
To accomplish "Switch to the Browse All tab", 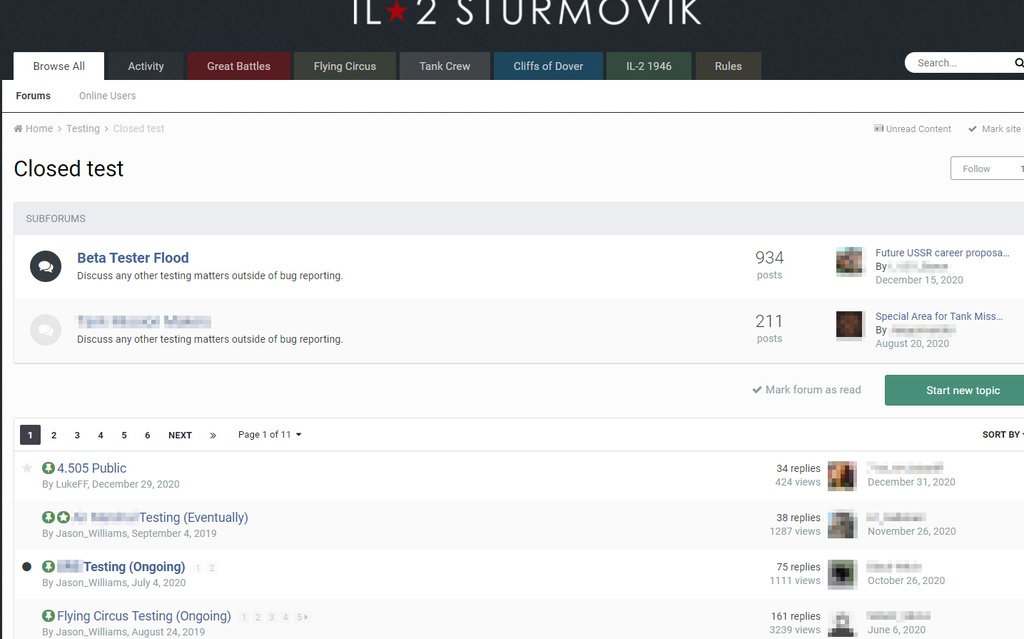I will [x=59, y=66].
